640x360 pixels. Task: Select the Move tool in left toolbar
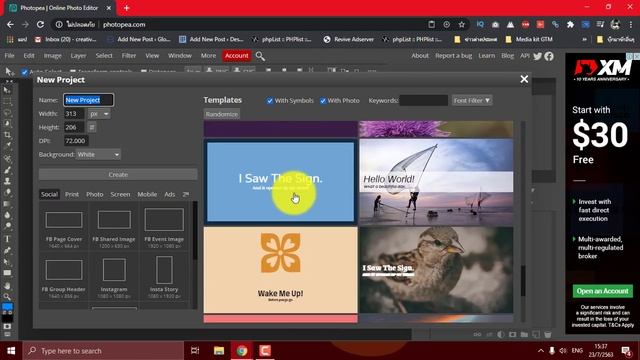(x=7, y=90)
